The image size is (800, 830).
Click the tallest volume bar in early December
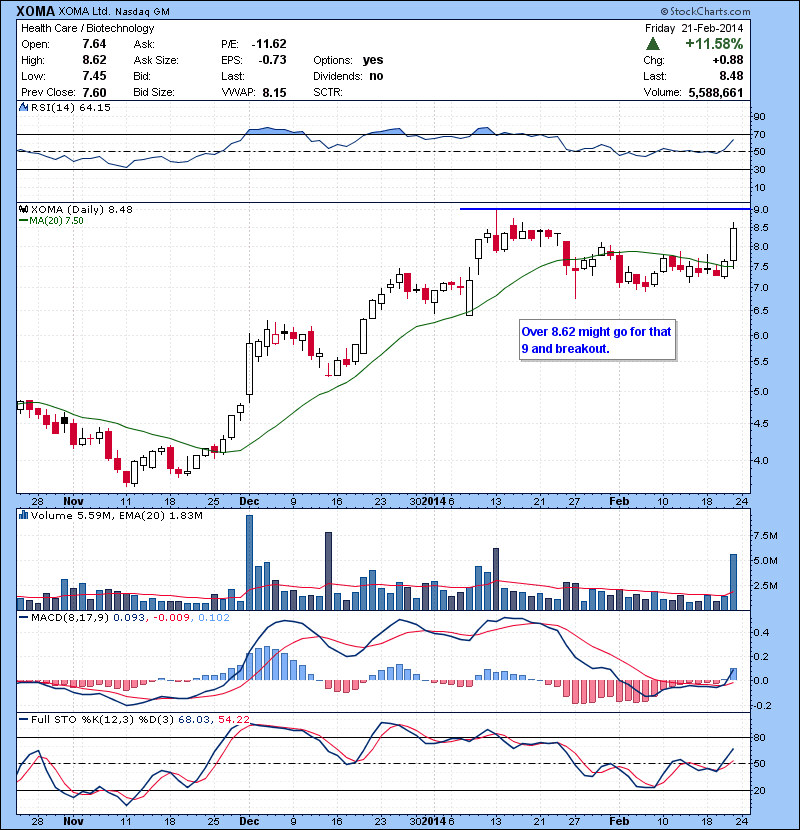click(249, 562)
